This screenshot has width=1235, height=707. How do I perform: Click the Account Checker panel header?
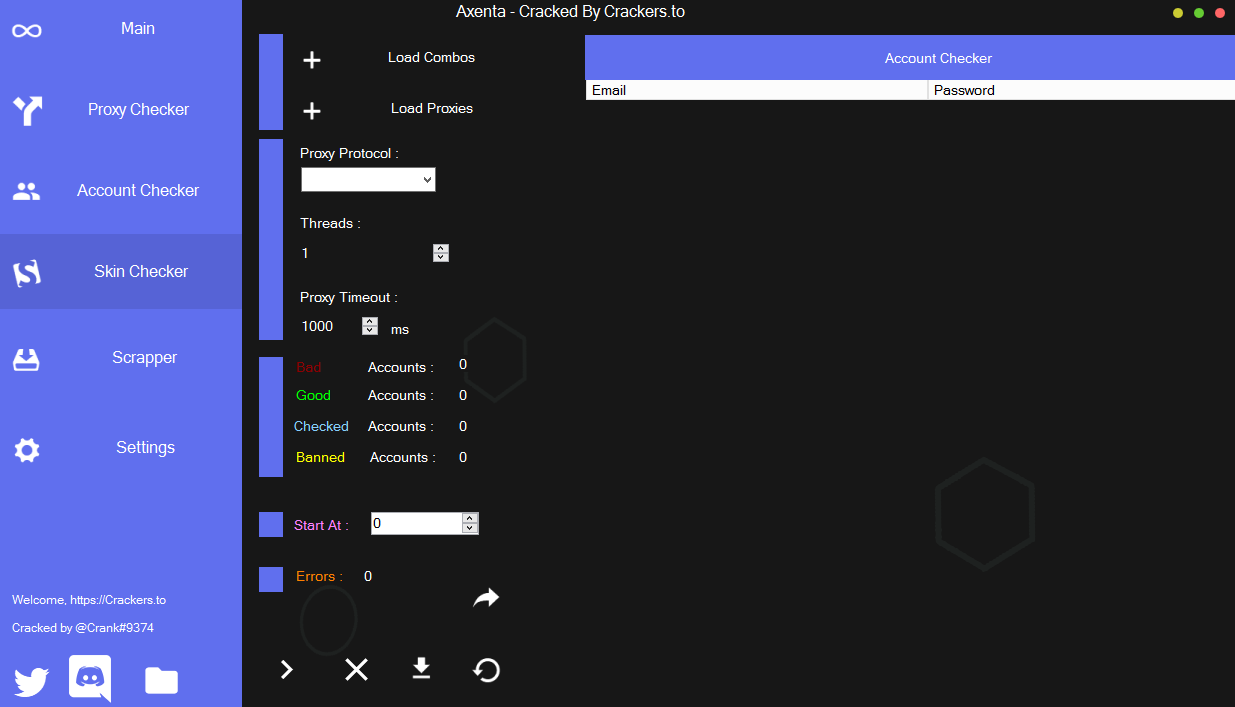(x=910, y=58)
